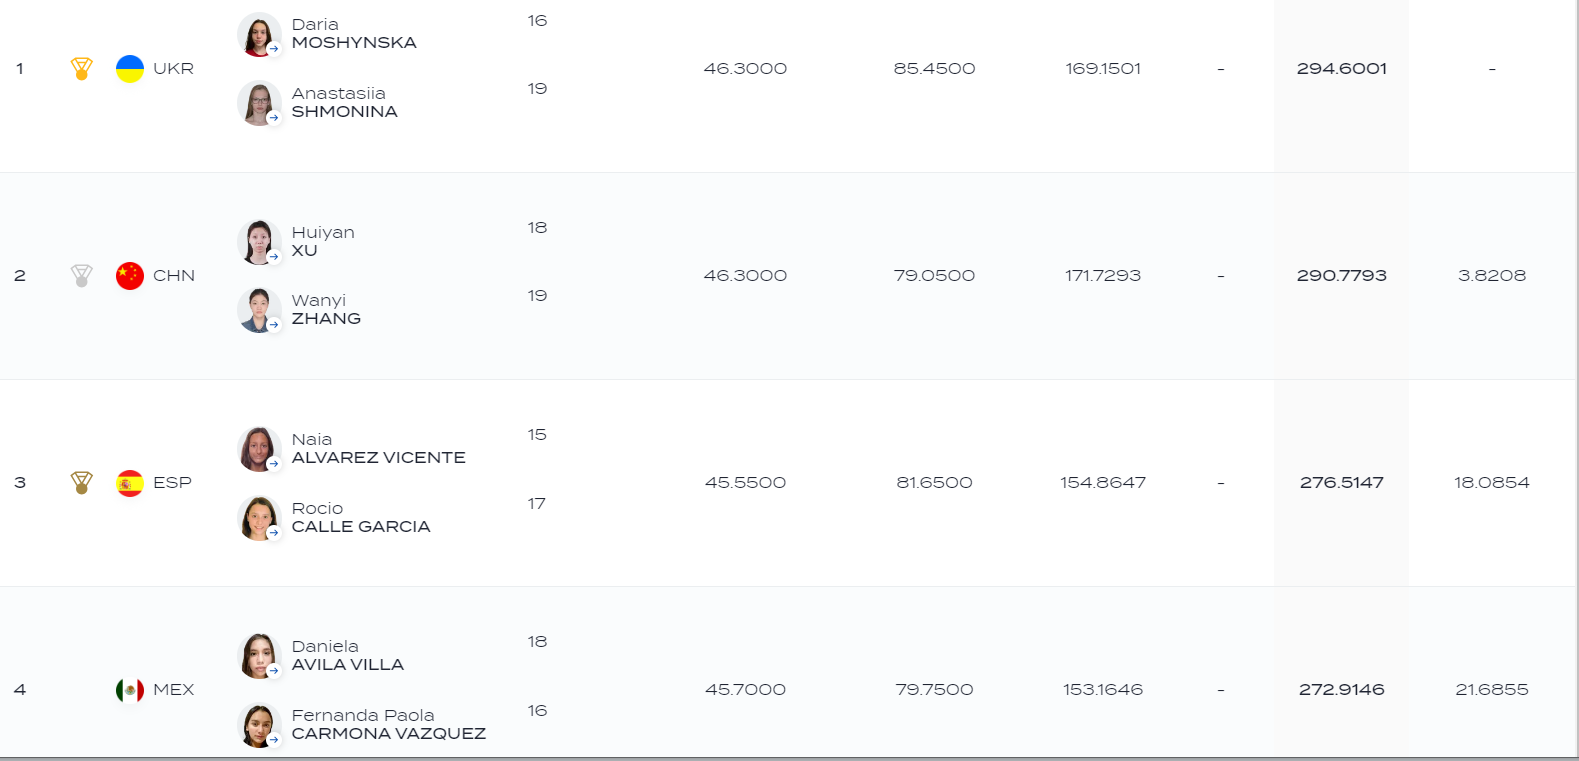Screen dimensions: 1579x761
Task: Open the Rocio CALLE GARCIA athlete link
Action: 361,518
